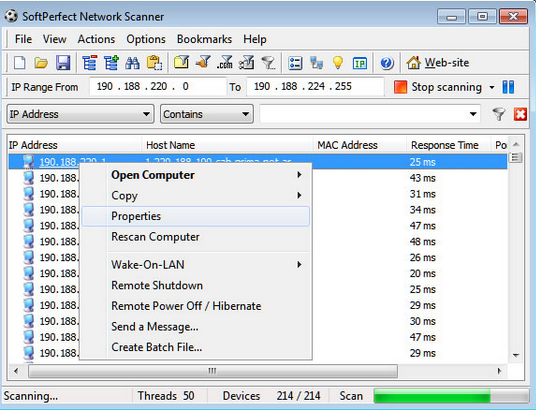The width and height of the screenshot is (536, 410).
Task: Expand the Open Computer submenu arrow
Action: [x=299, y=175]
